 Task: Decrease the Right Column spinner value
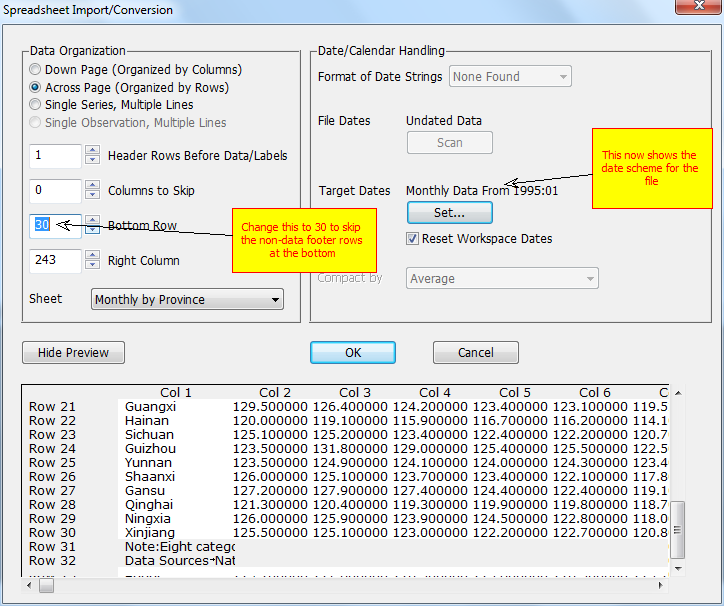click(x=92, y=266)
